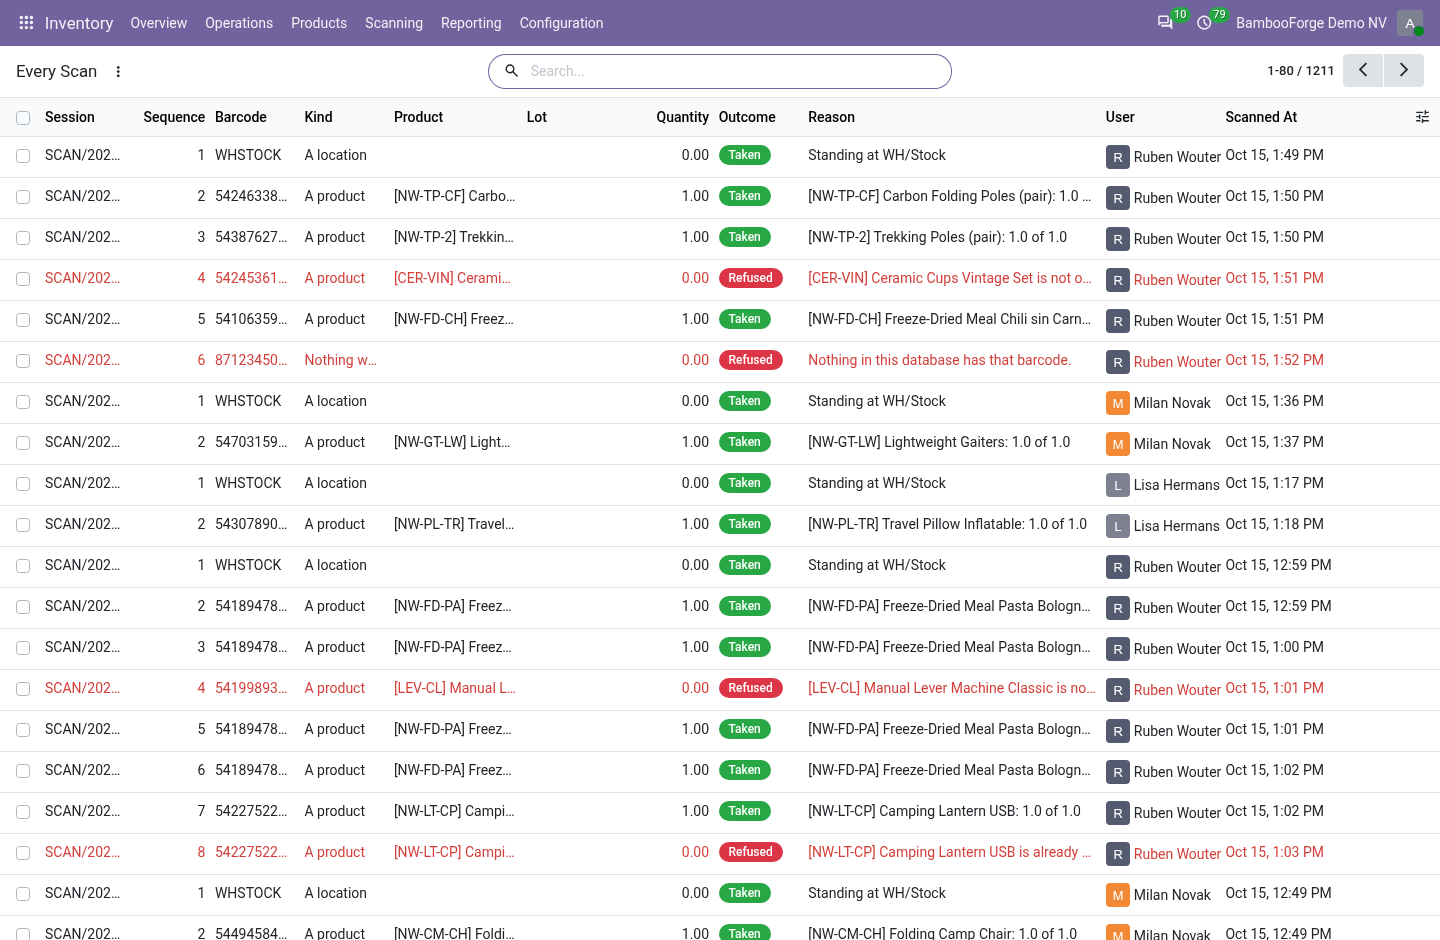Image resolution: width=1440 pixels, height=940 pixels.
Task: Open the Scanning section
Action: (394, 23)
